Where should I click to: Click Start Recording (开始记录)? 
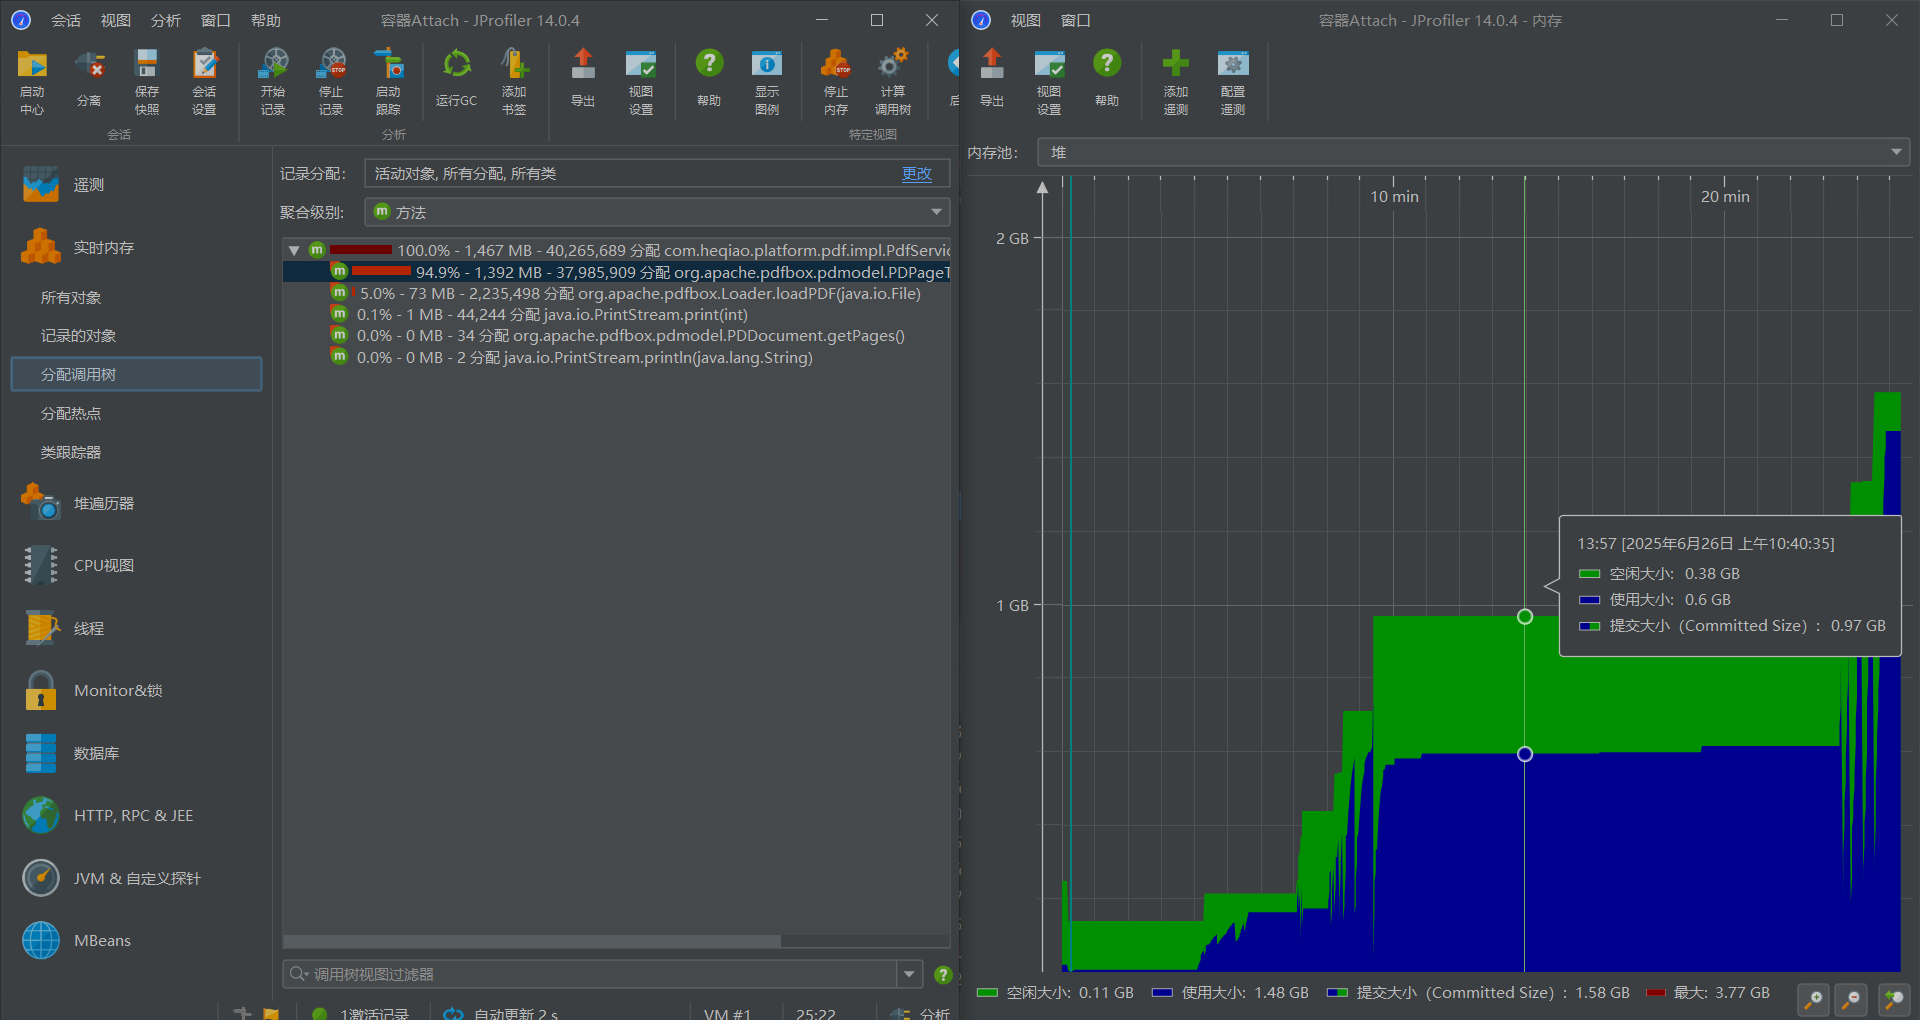[273, 82]
